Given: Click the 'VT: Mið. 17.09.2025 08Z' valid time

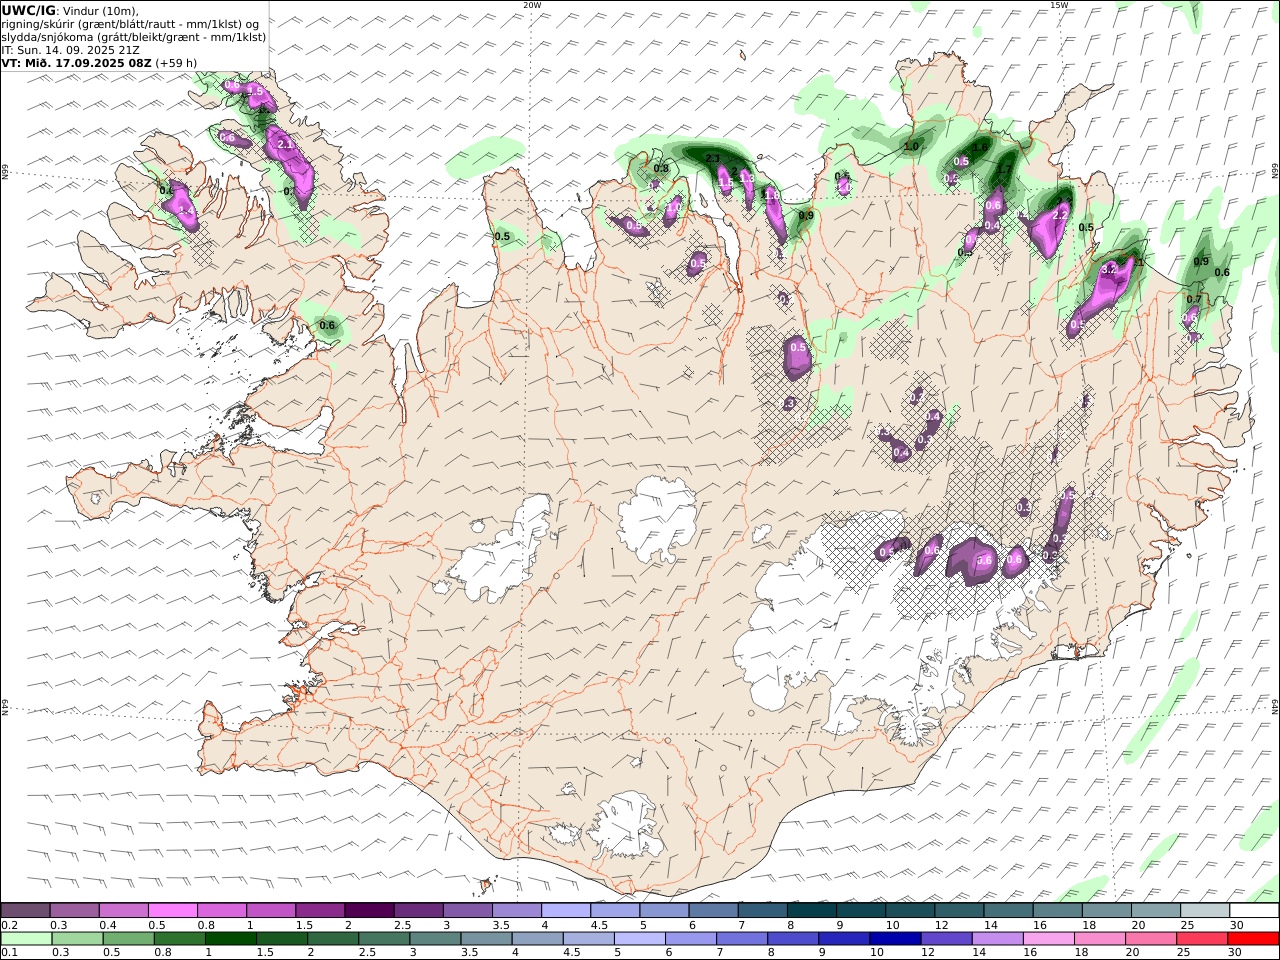Looking at the screenshot, I should (76, 62).
